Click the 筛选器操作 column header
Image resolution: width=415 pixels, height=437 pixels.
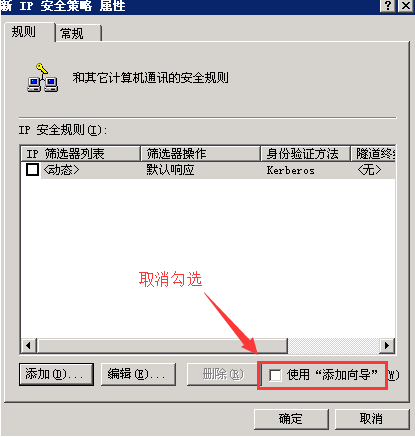(x=200, y=154)
